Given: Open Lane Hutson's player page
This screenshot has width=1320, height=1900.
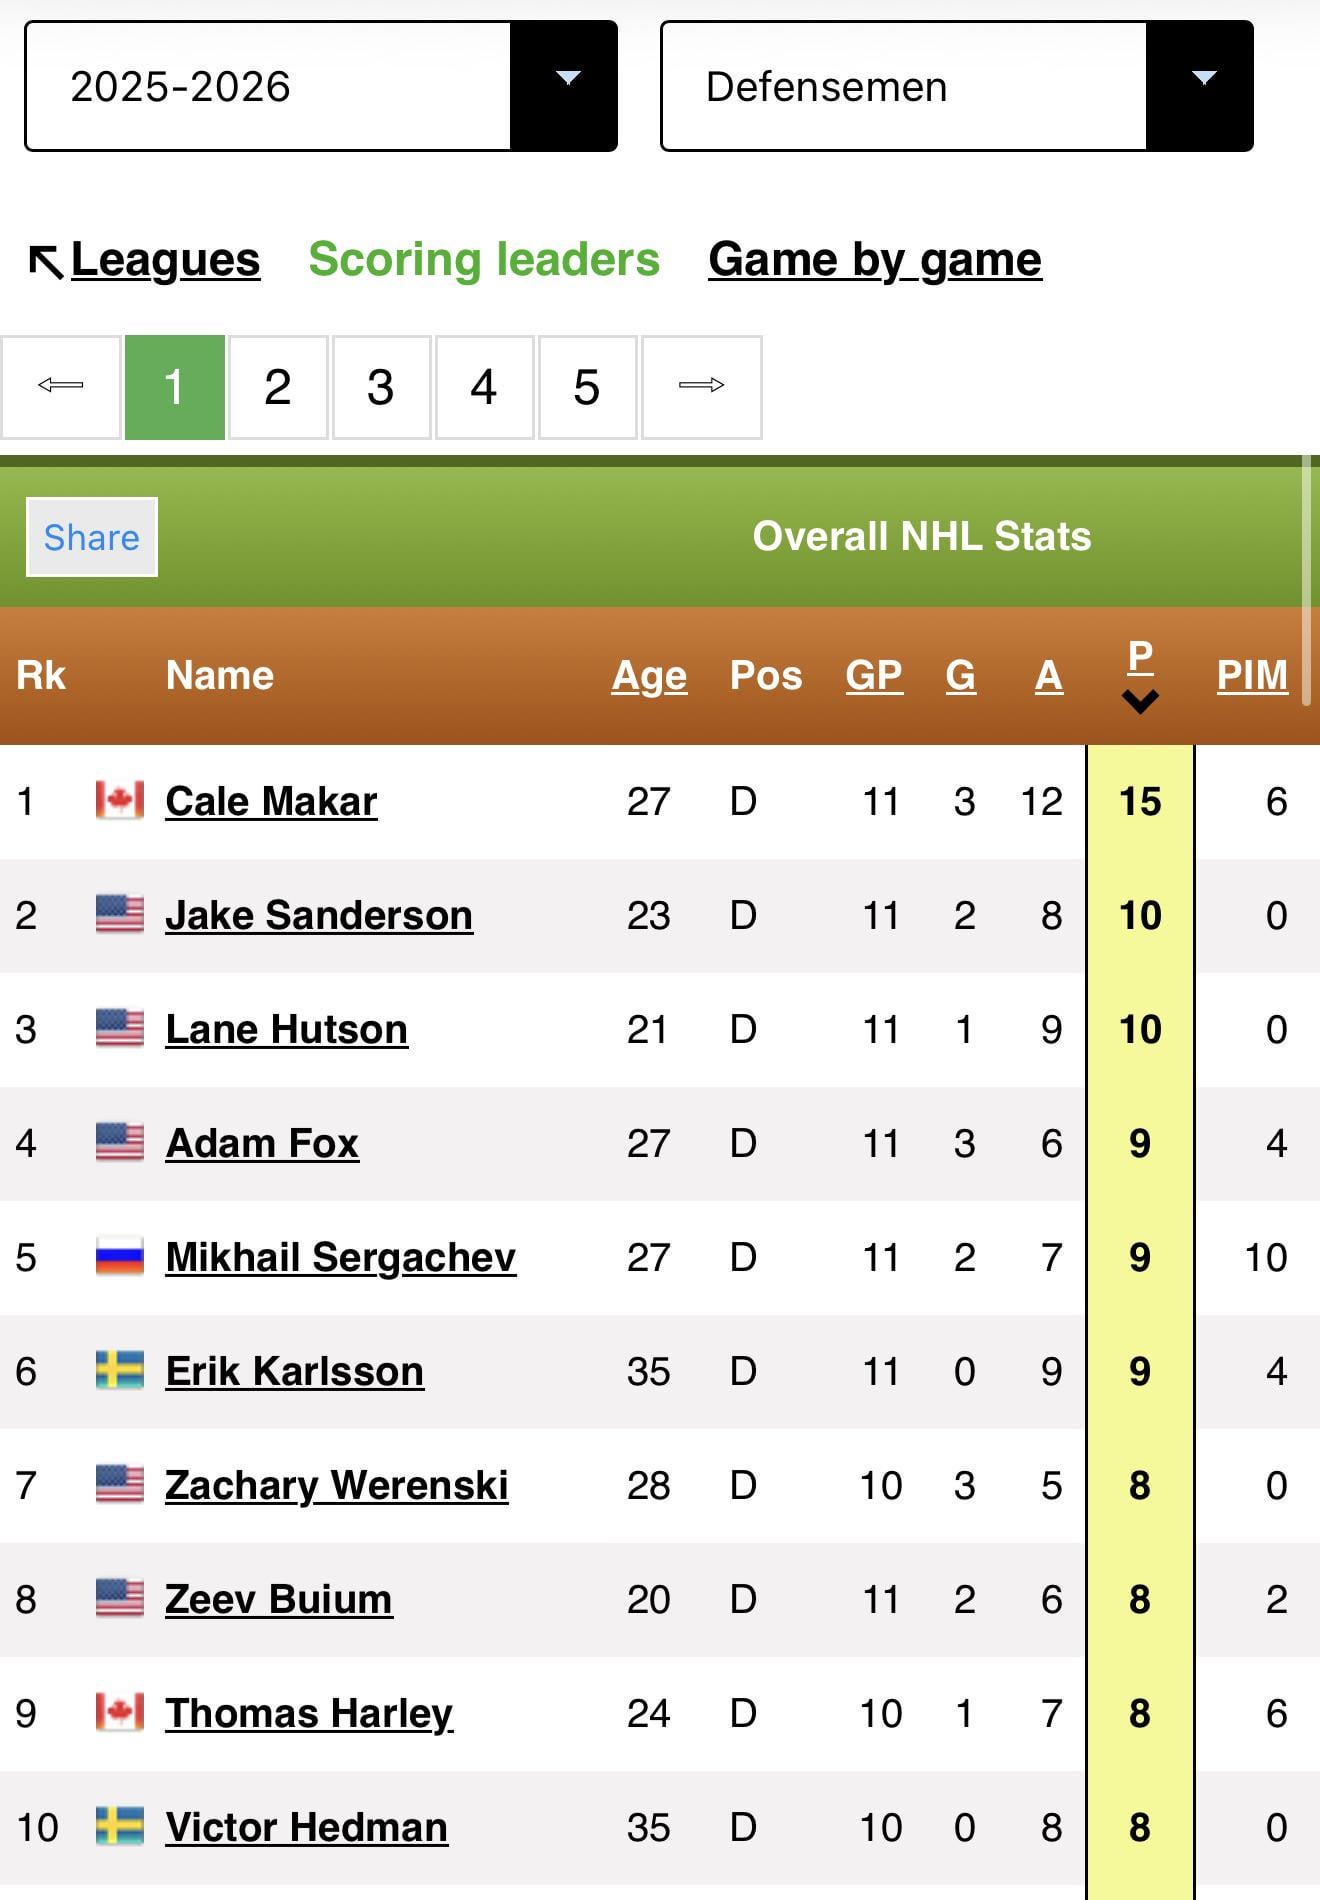Looking at the screenshot, I should [286, 1029].
